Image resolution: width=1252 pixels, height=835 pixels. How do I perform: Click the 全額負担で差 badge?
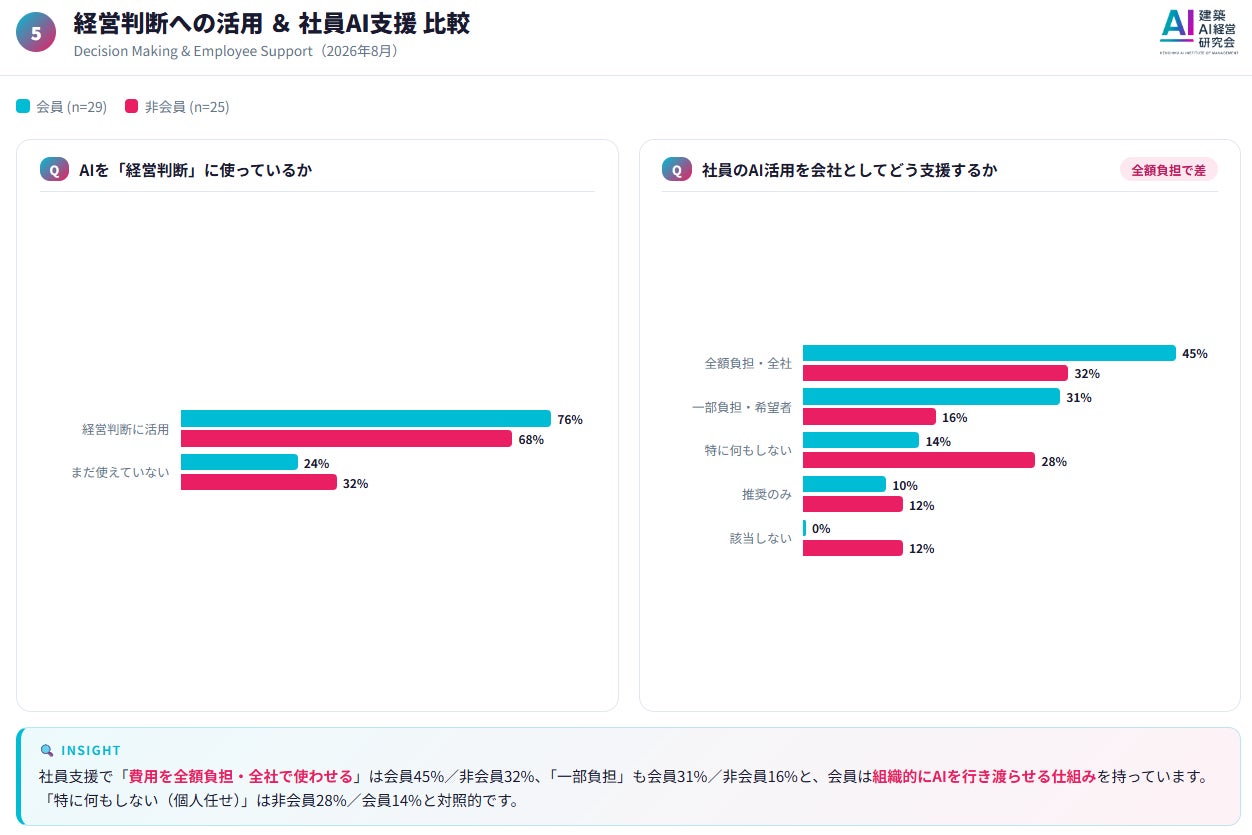(1168, 170)
